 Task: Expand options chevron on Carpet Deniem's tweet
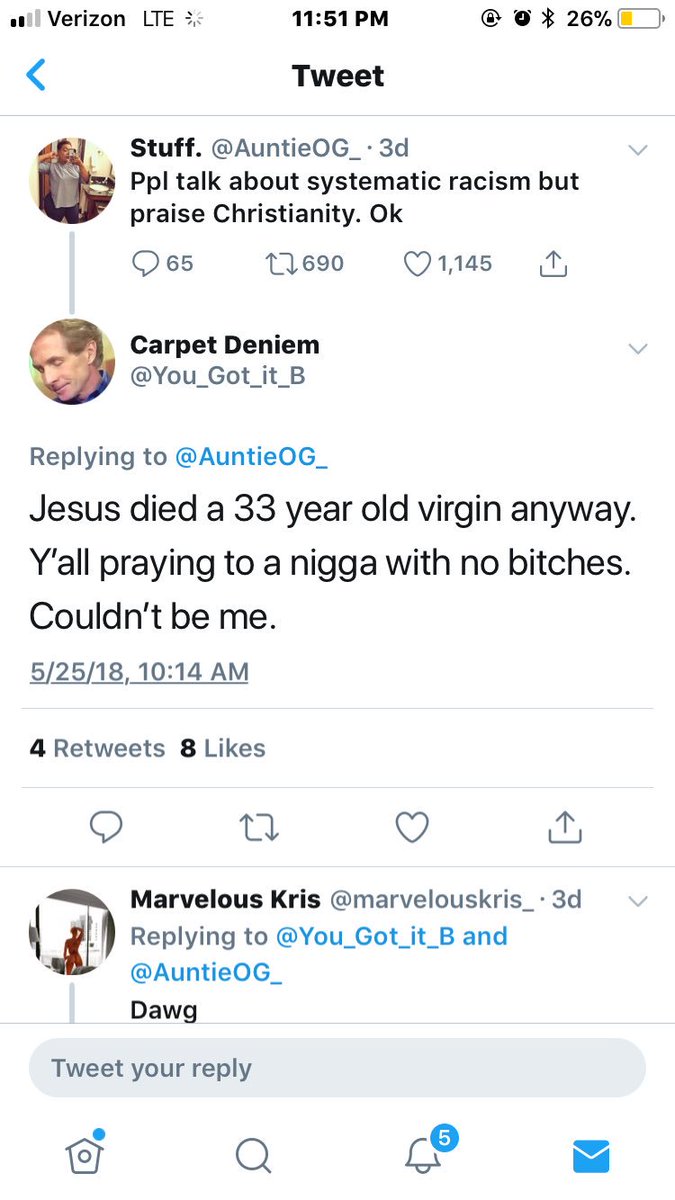637,349
